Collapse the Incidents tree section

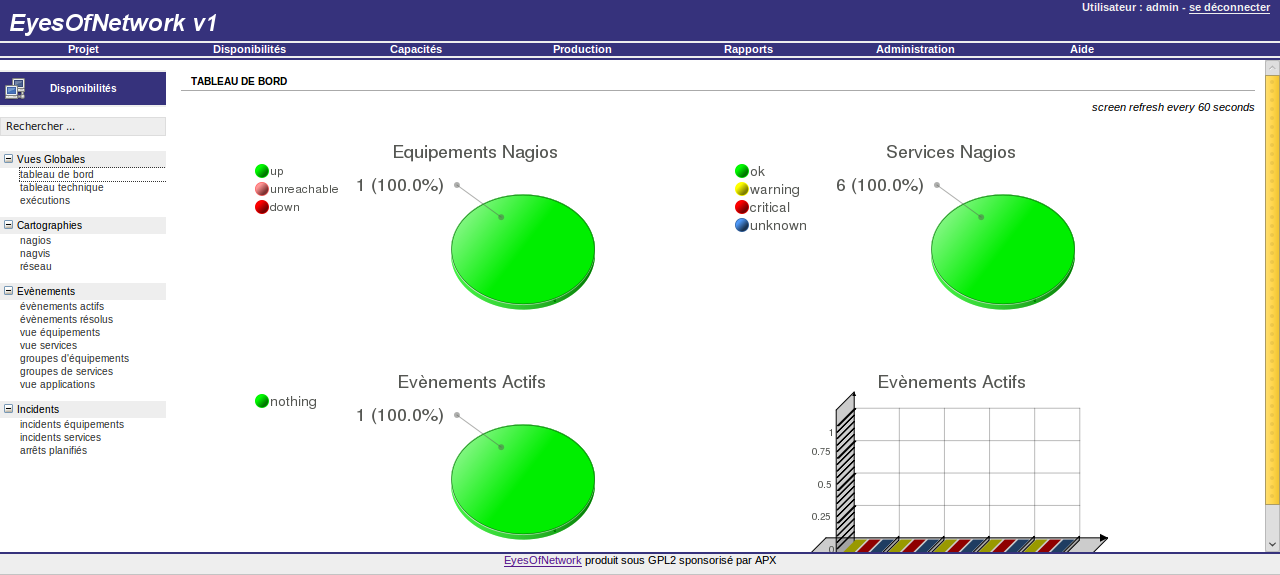pos(9,409)
